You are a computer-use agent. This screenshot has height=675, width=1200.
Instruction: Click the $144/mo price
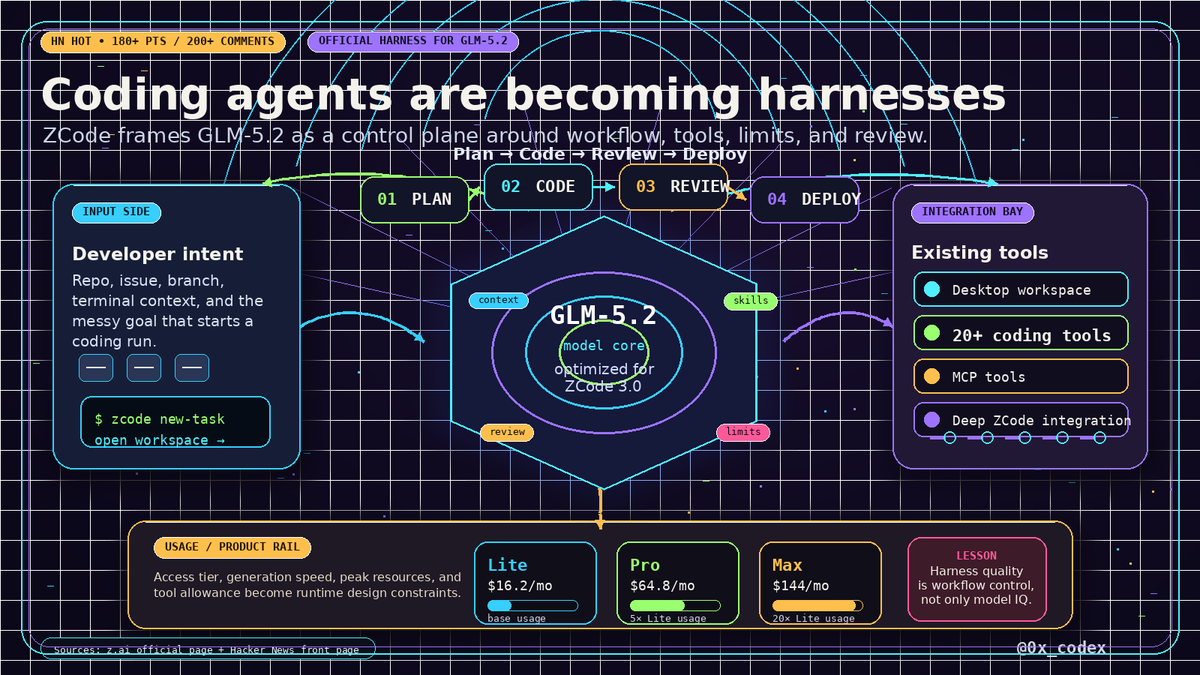click(x=801, y=586)
